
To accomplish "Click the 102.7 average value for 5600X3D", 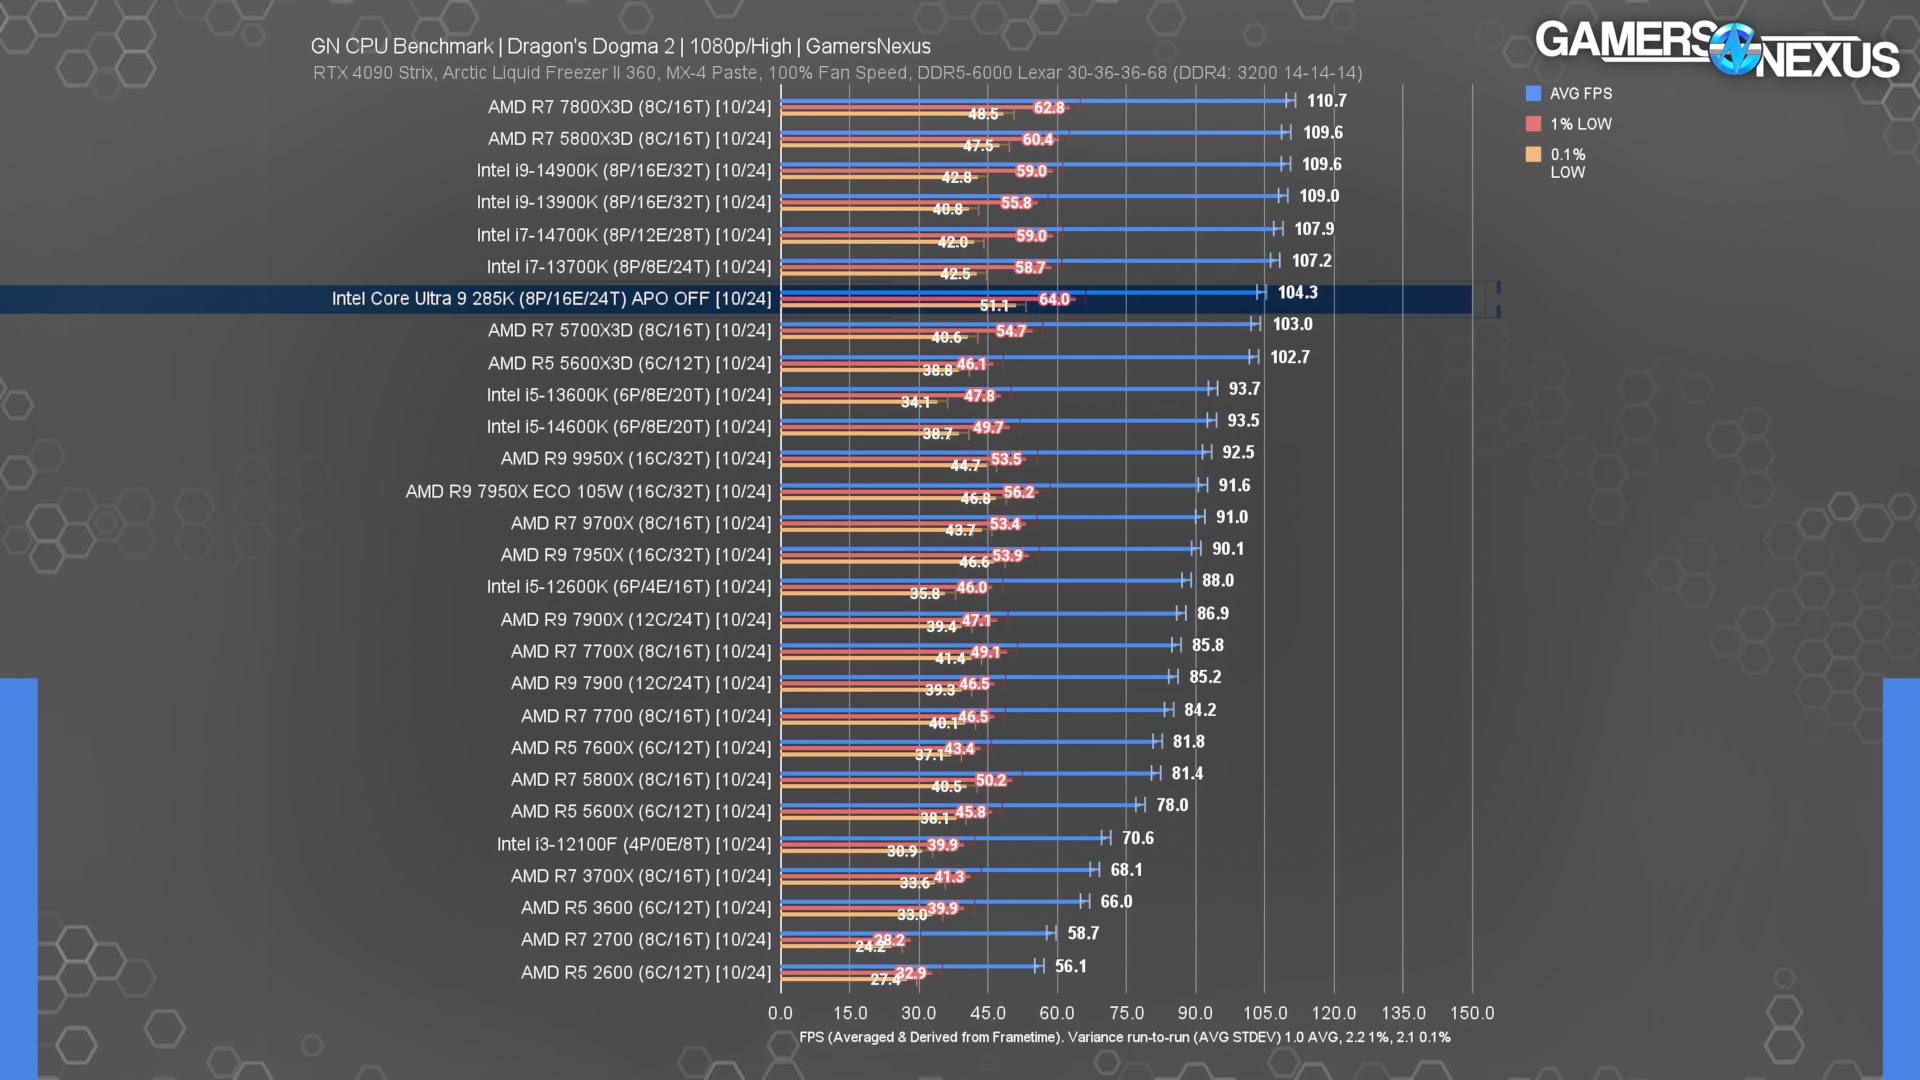I will (1290, 357).
